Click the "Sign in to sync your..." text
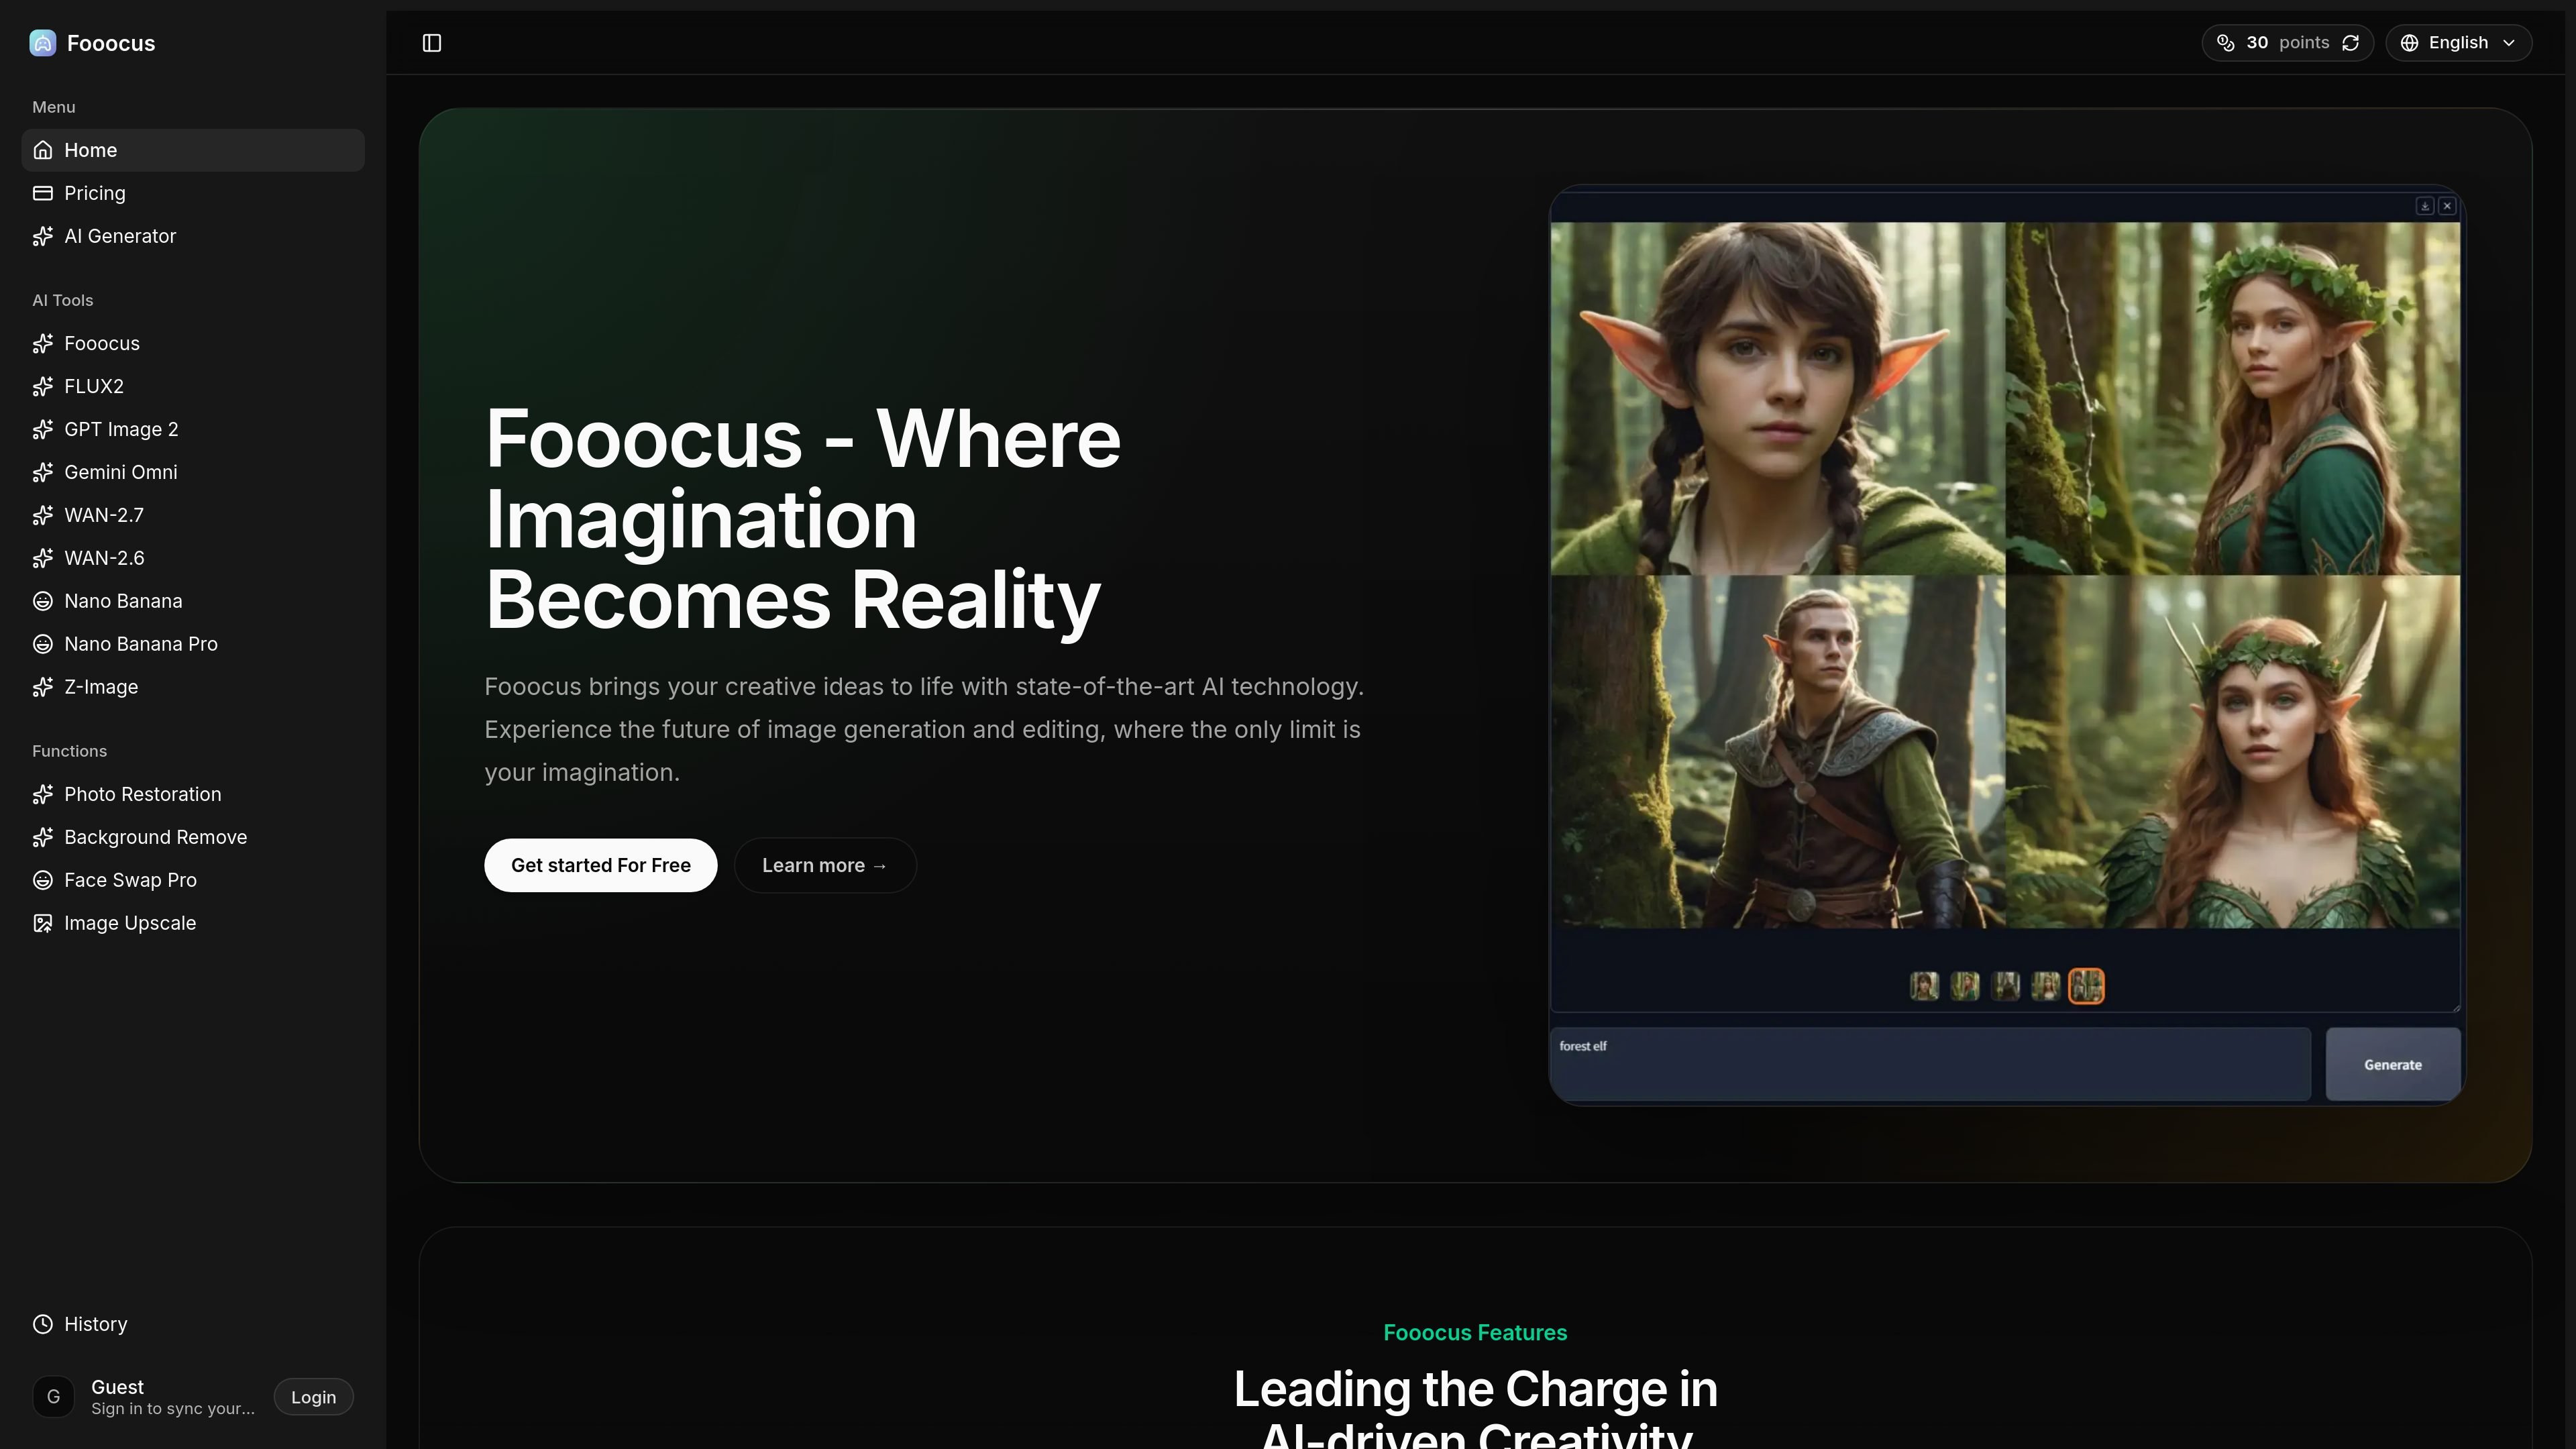 173,1409
